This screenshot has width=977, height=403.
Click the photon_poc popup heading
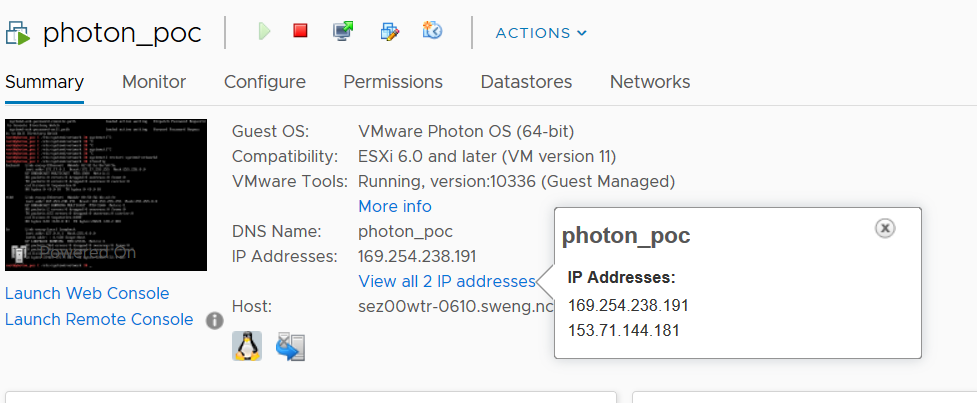coord(626,236)
